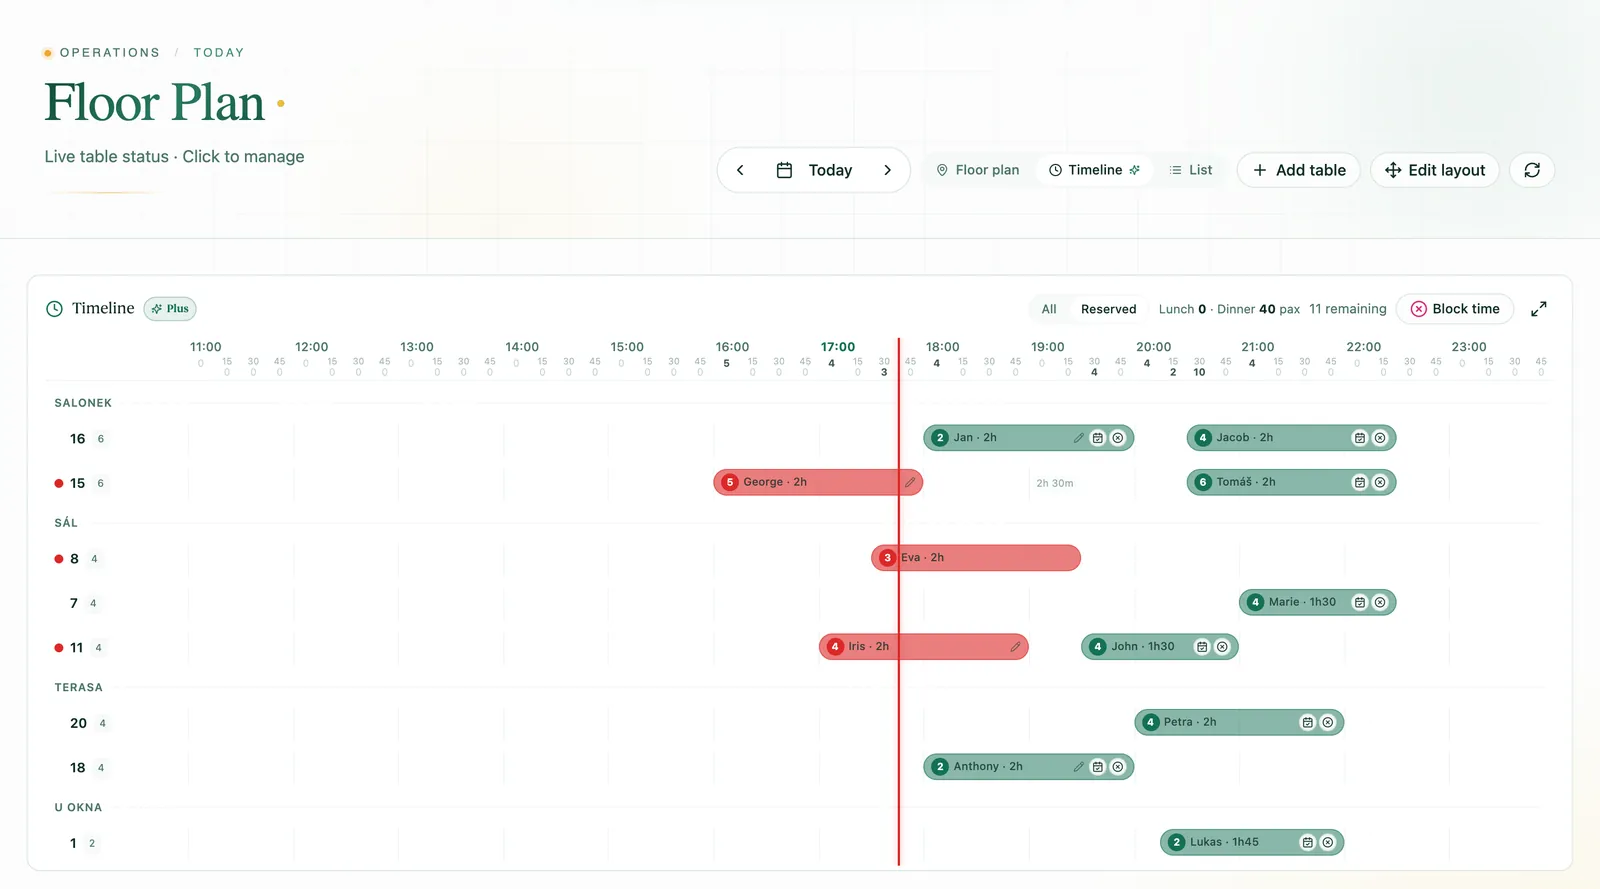
Task: Cancel Jacob's reservation with X icon
Action: click(x=1380, y=438)
